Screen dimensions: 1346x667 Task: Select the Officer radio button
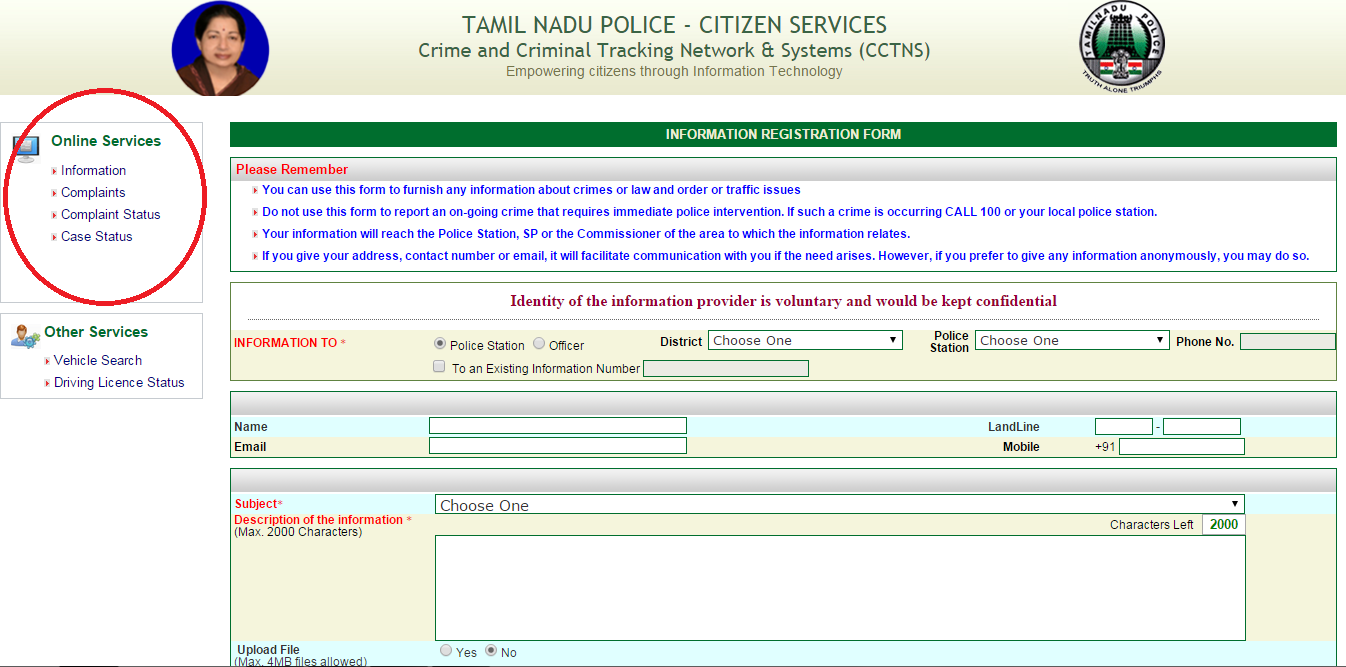click(539, 344)
